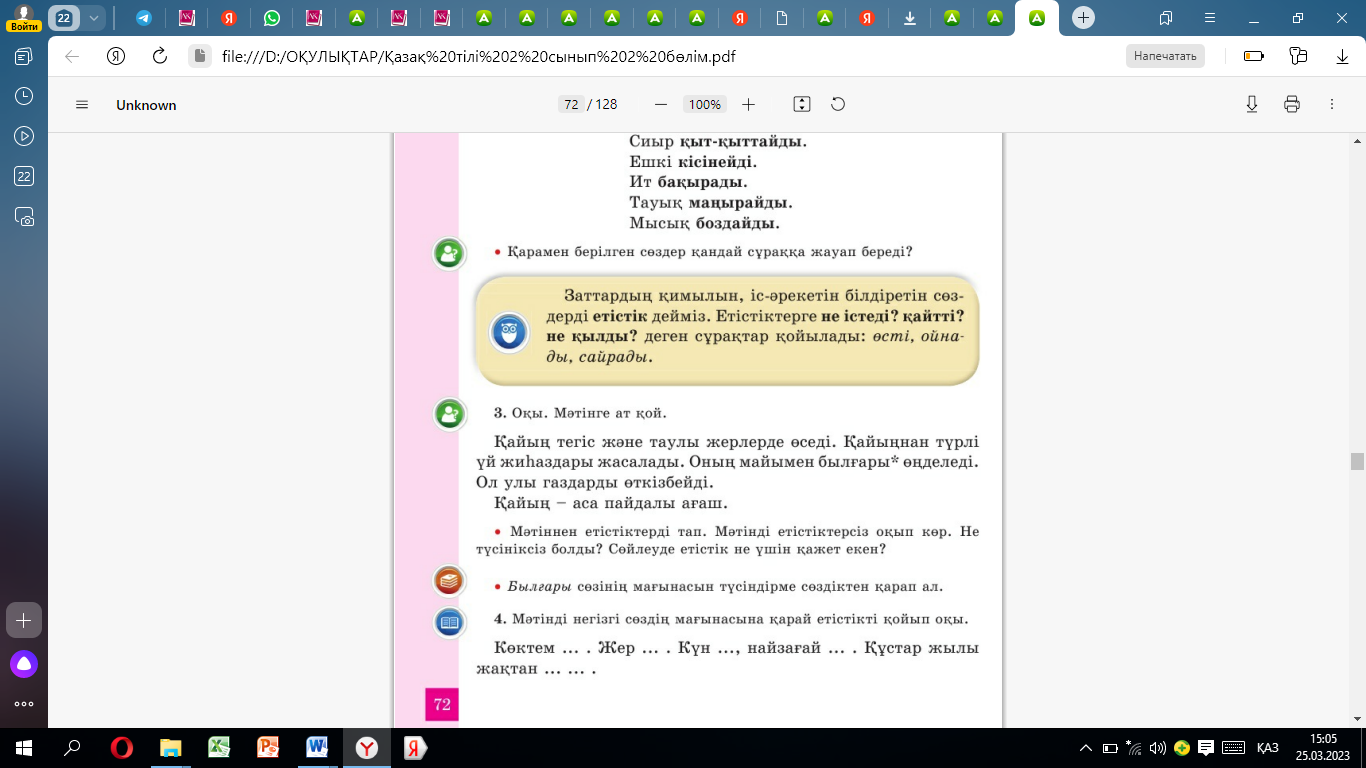Image resolution: width=1366 pixels, height=768 pixels.
Task: Show hidden system tray icons
Action: pos(1086,748)
